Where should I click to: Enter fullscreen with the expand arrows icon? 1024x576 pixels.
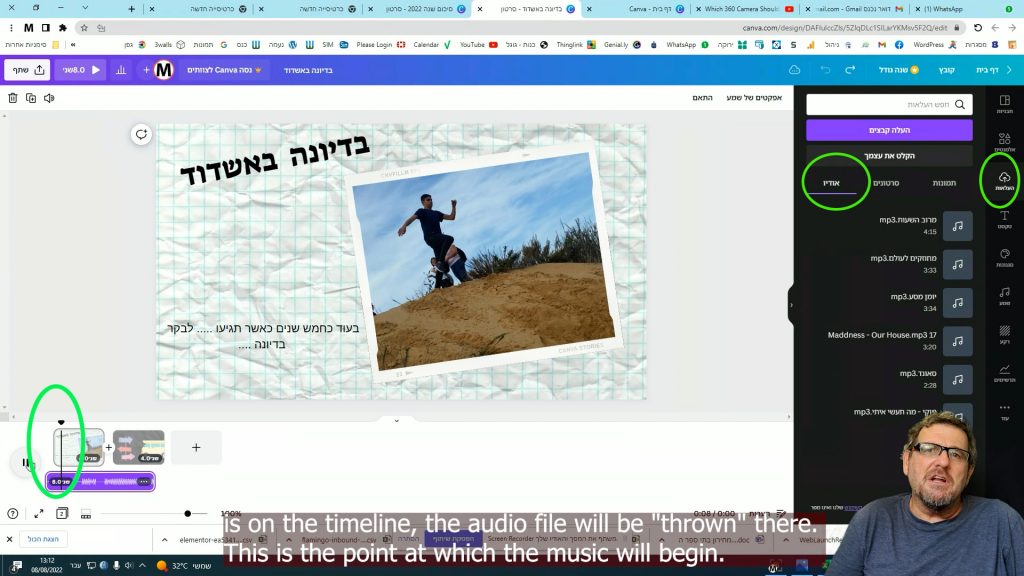click(x=39, y=514)
